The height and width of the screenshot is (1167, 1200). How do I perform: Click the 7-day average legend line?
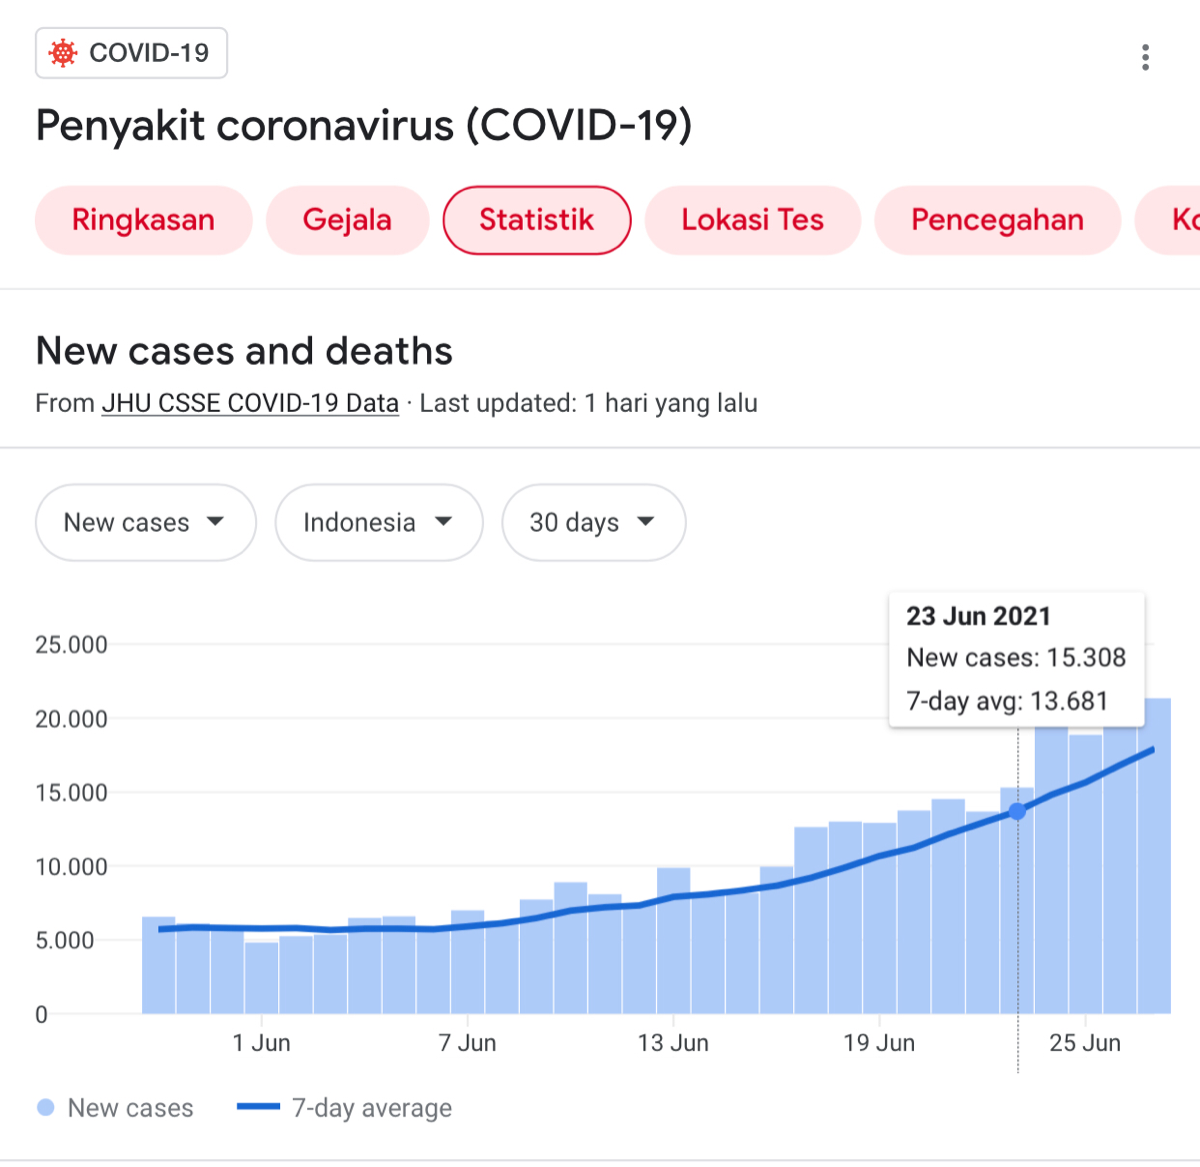click(258, 1107)
